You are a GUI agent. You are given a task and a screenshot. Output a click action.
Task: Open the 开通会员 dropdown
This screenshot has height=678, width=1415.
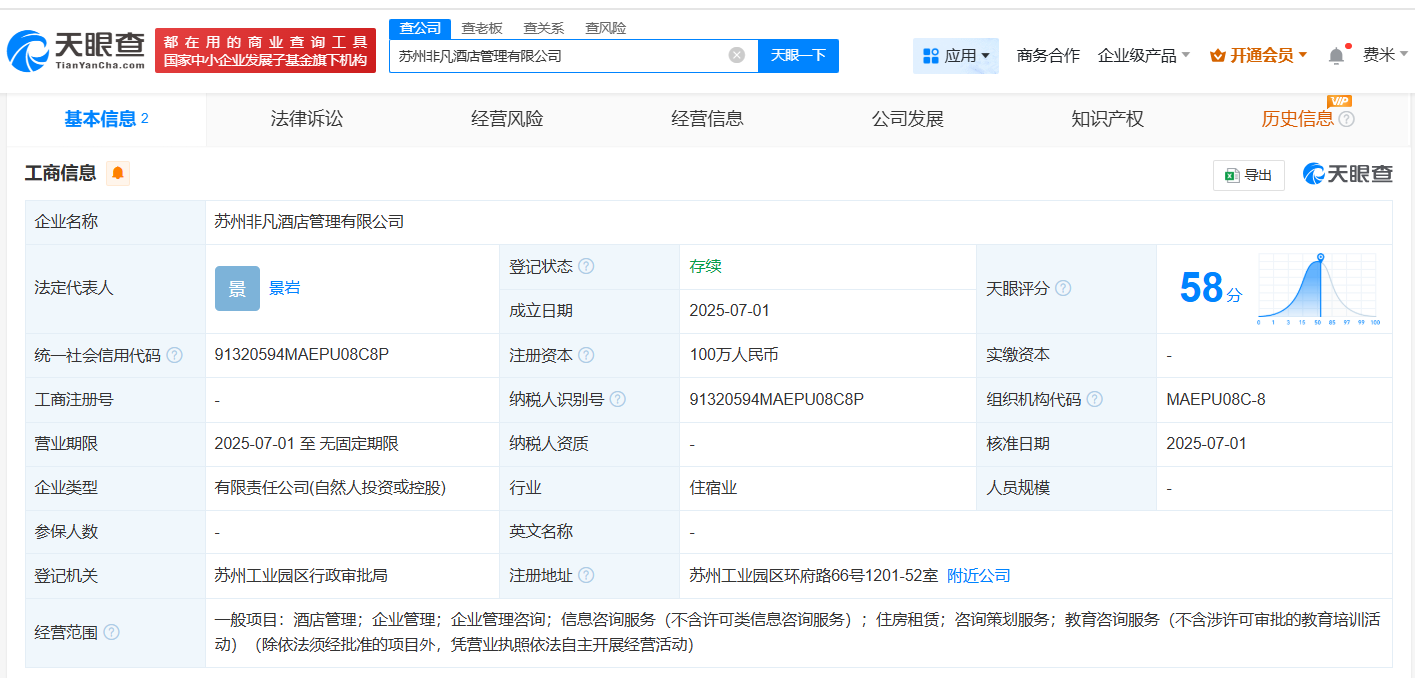click(x=1258, y=56)
